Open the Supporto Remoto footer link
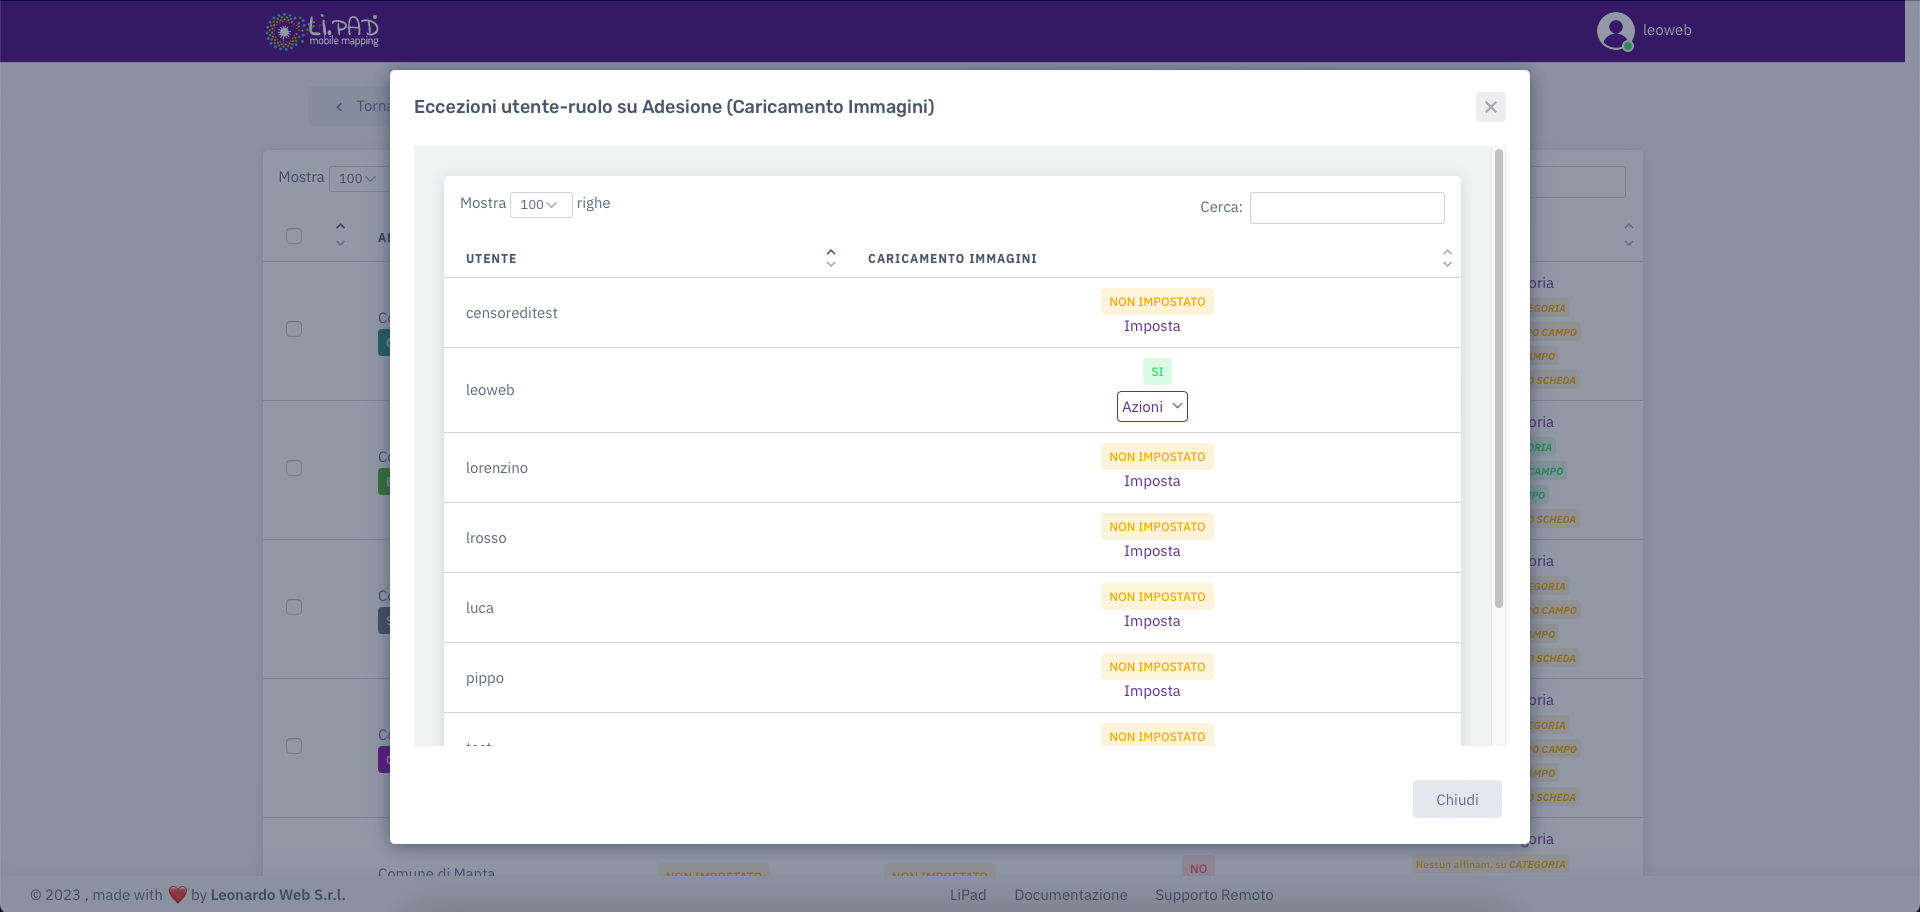The height and width of the screenshot is (912, 1920). tap(1214, 895)
